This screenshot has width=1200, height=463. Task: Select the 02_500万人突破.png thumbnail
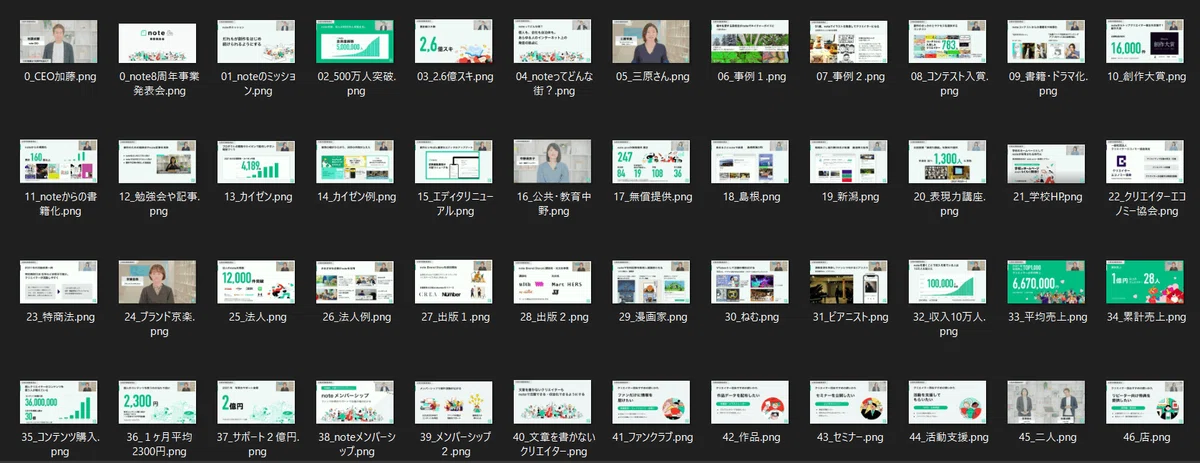[356, 43]
